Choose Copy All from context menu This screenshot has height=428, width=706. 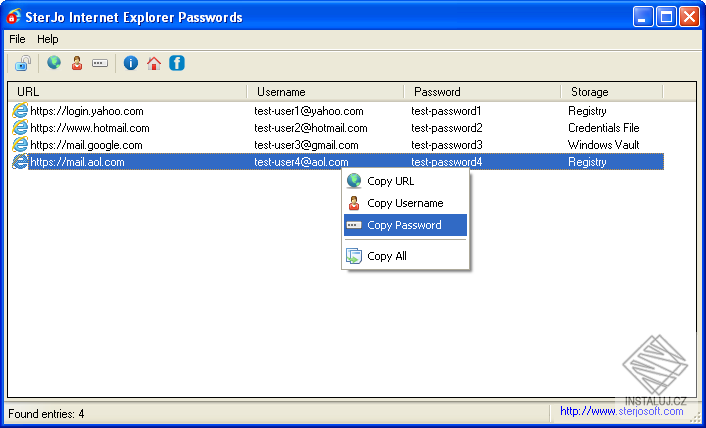(x=405, y=256)
